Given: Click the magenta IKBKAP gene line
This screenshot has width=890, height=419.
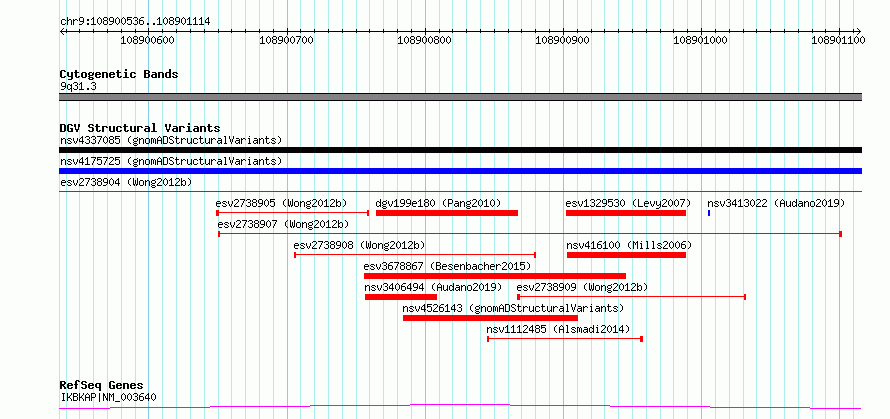Looking at the screenshot, I should (460, 407).
